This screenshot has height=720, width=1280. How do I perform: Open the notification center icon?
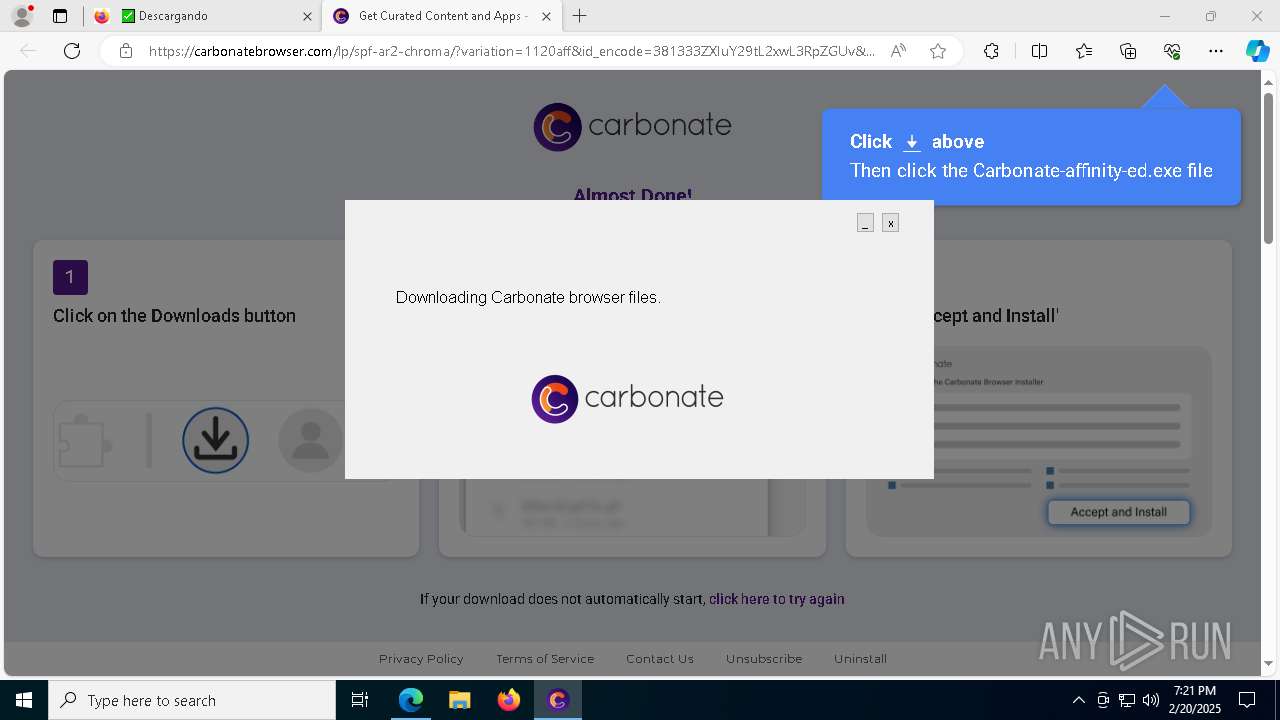[x=1247, y=700]
